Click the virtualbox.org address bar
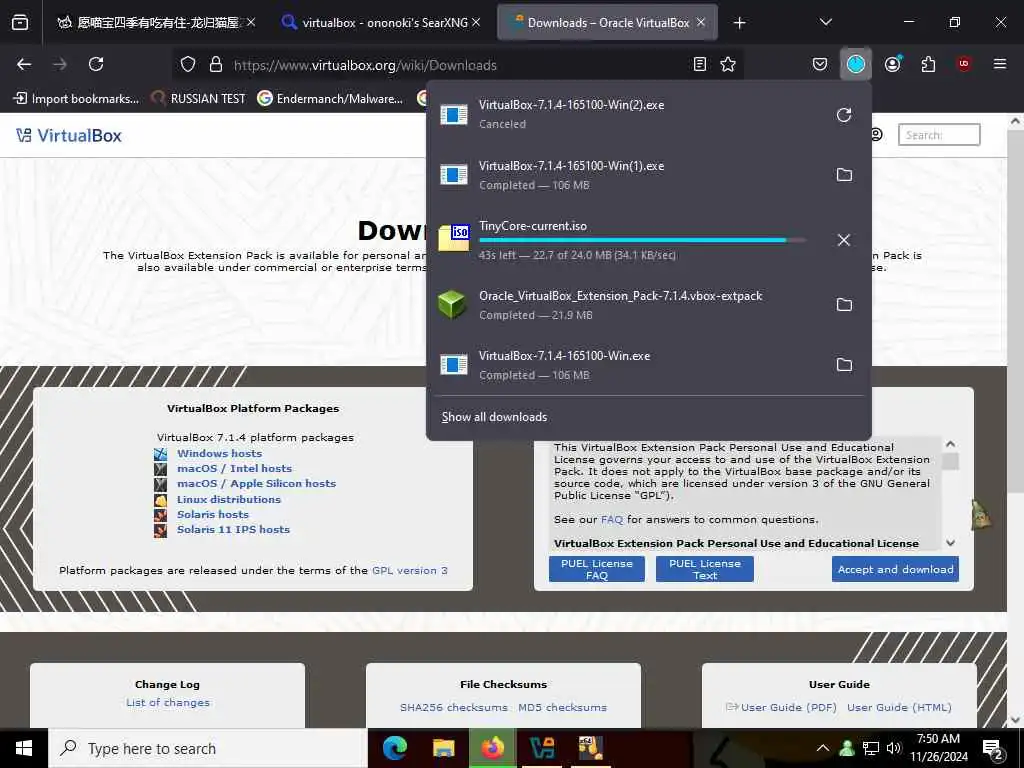This screenshot has width=1024, height=768. [457, 65]
